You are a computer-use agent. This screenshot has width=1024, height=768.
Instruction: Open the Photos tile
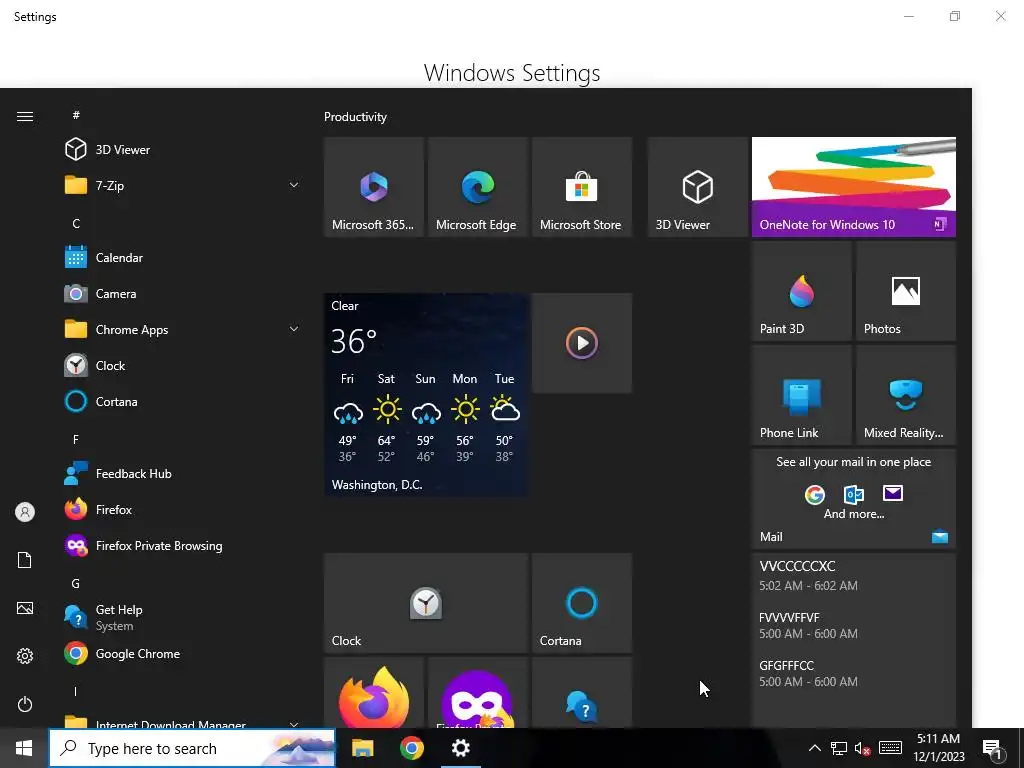pyautogui.click(x=906, y=291)
